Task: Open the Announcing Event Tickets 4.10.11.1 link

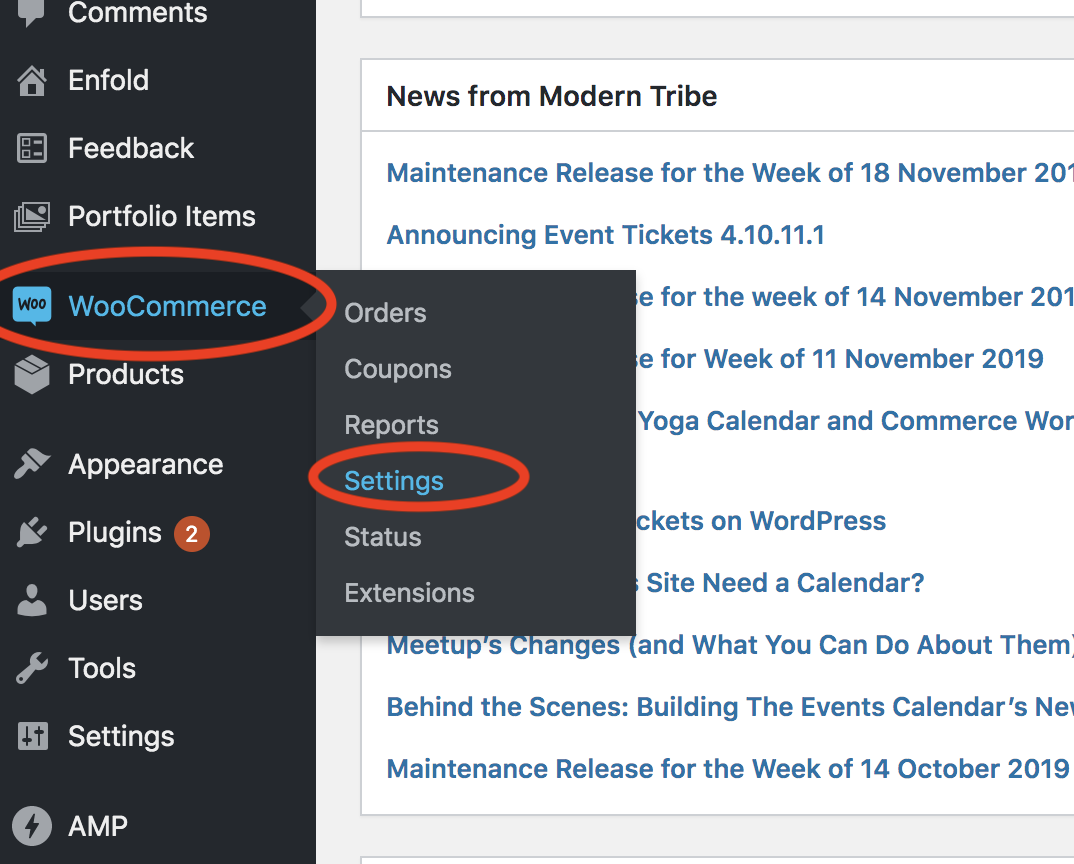Action: [x=605, y=235]
